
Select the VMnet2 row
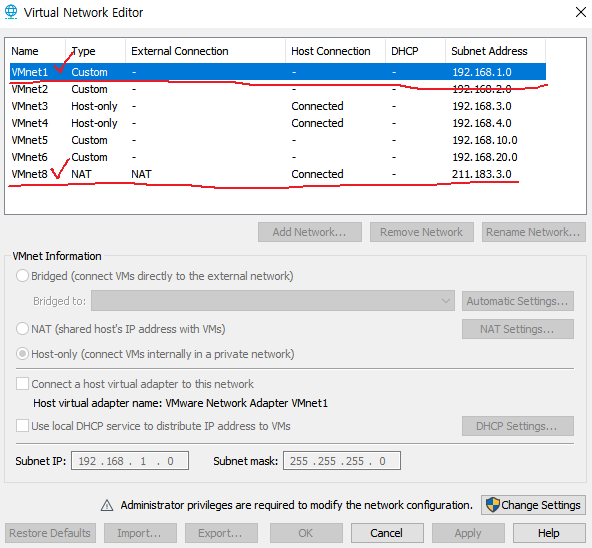pyautogui.click(x=278, y=89)
